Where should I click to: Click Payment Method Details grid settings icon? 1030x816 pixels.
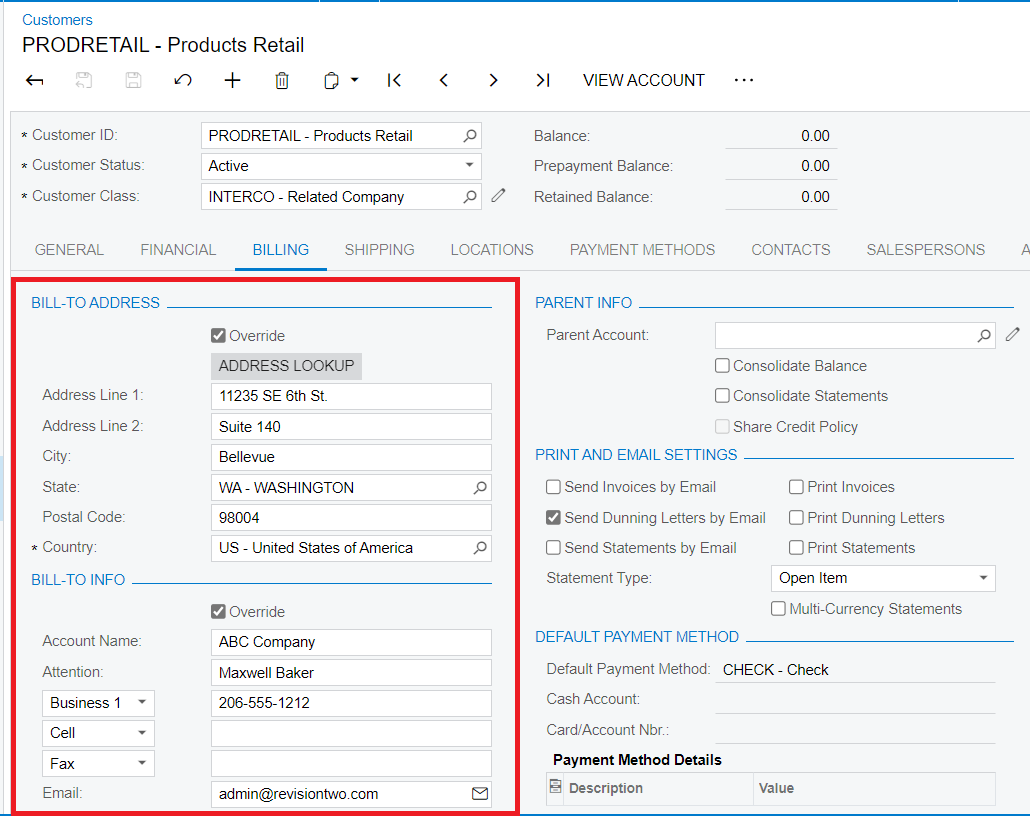(556, 786)
